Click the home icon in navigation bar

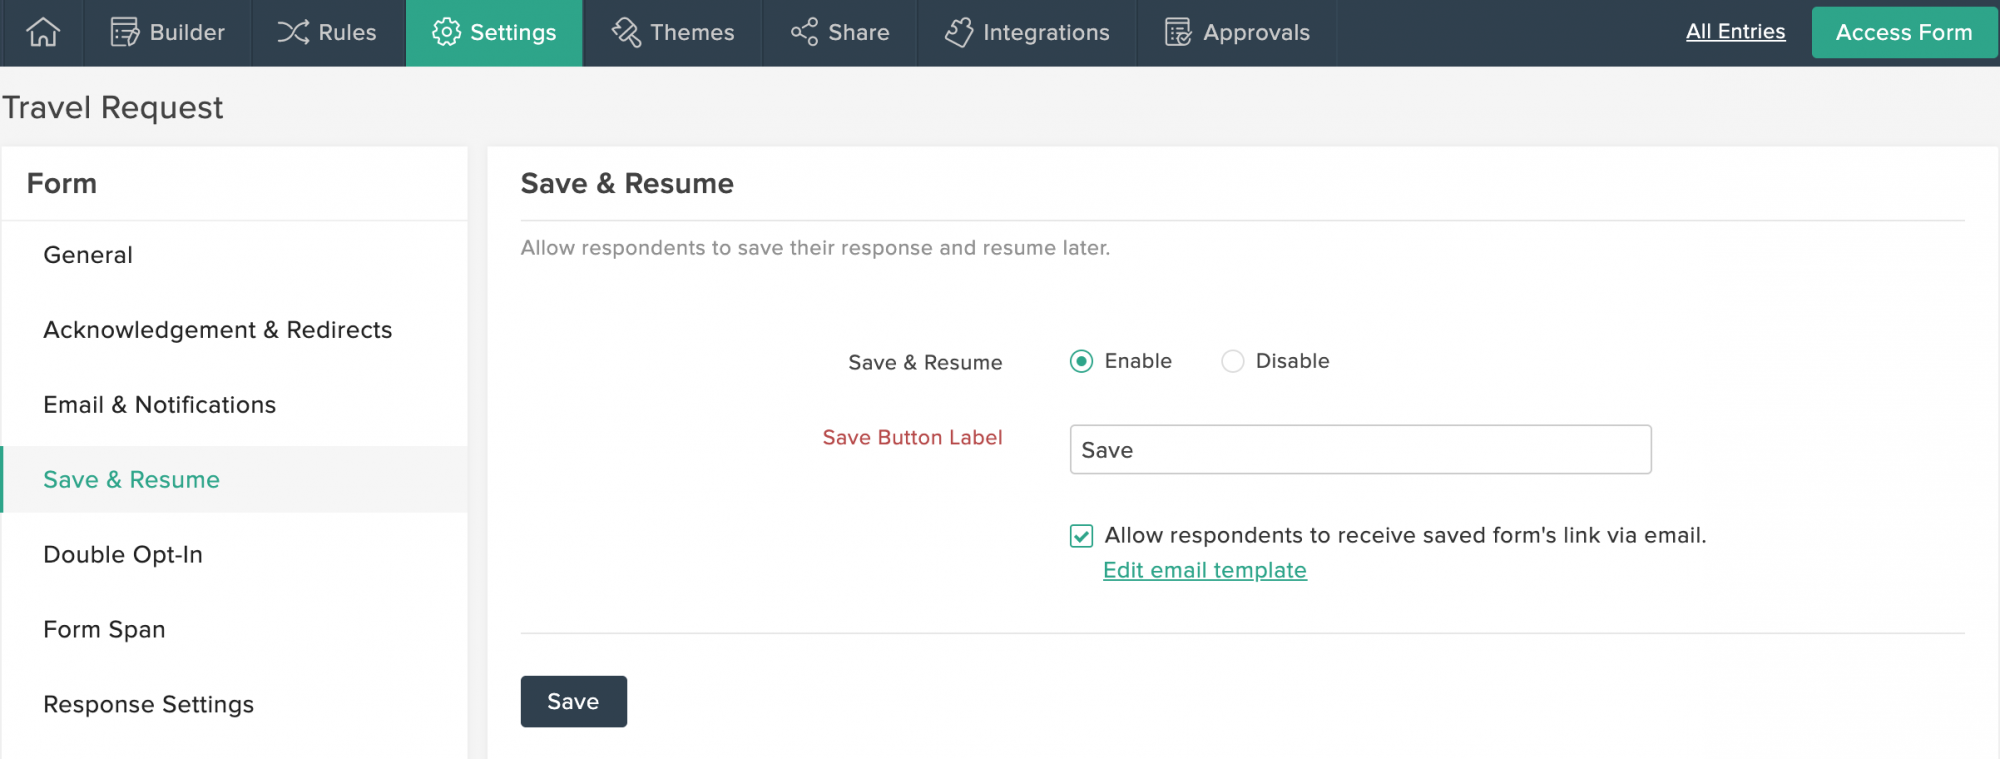[43, 32]
